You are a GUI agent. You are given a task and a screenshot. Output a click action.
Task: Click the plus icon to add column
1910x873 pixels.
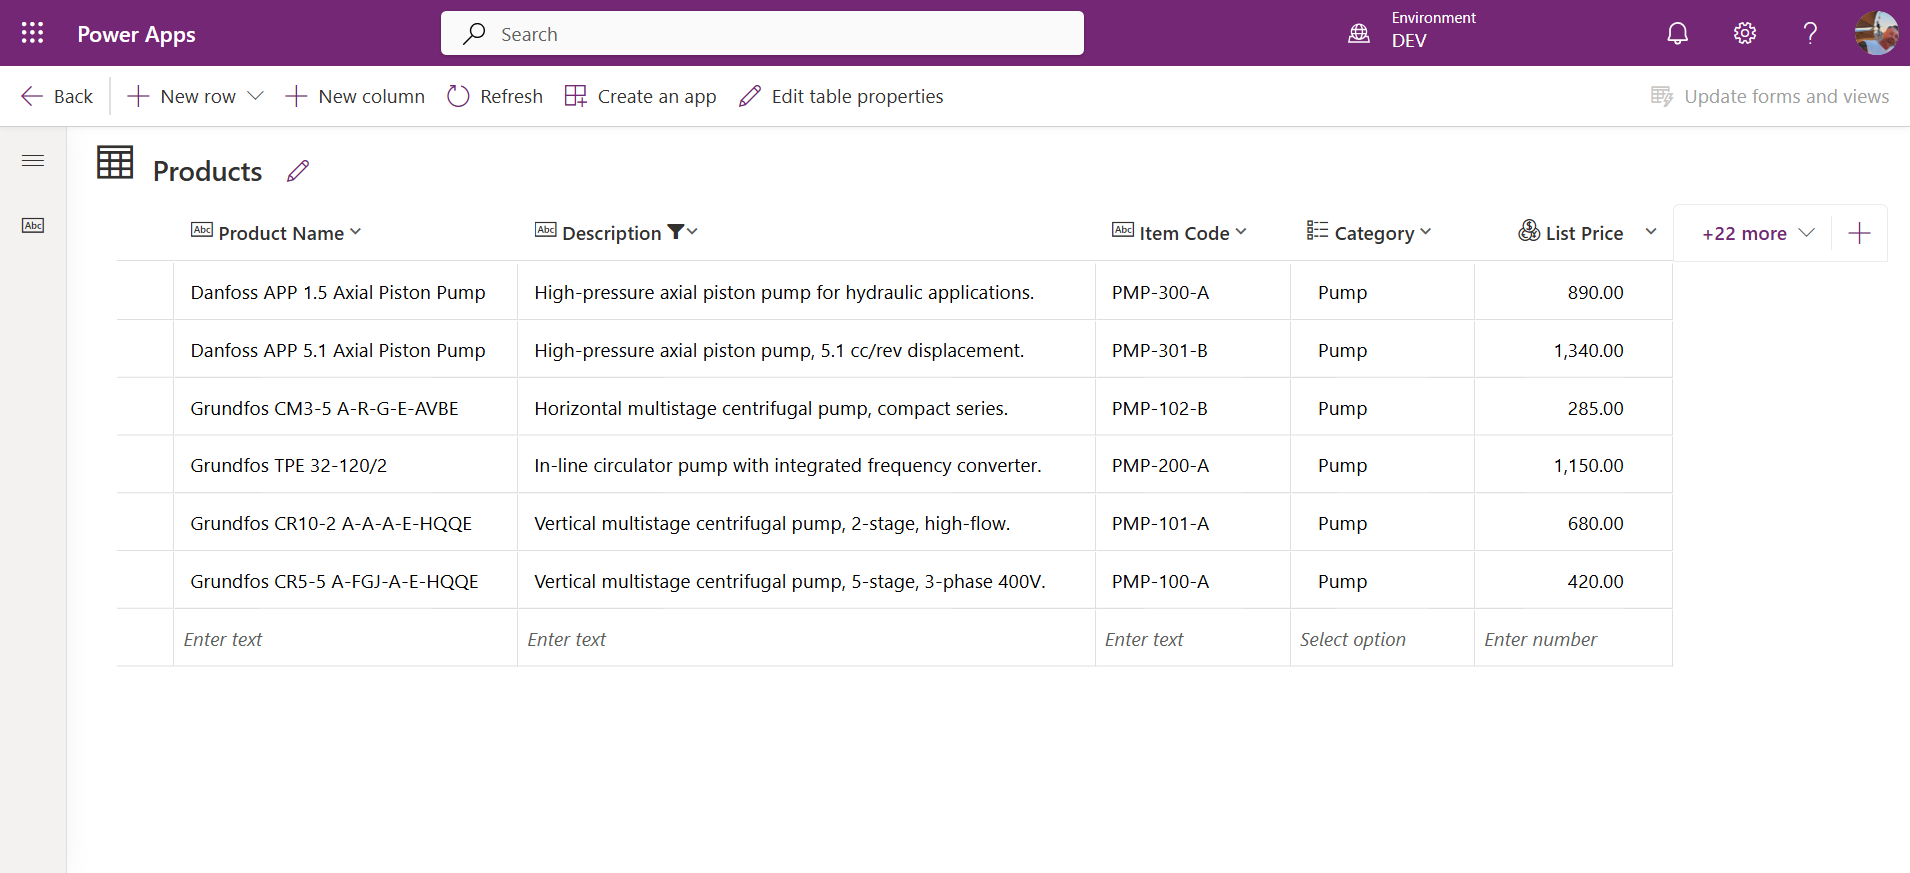coord(1859,233)
